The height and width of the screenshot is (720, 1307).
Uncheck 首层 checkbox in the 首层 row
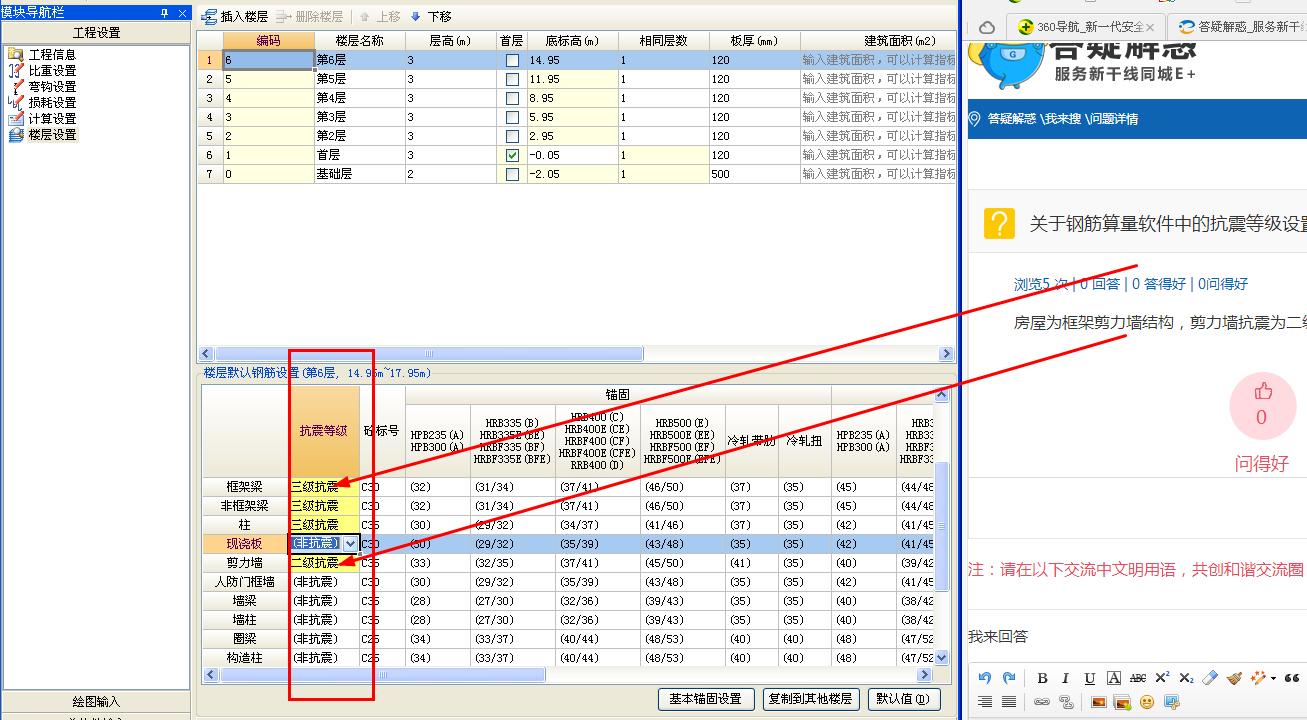pyautogui.click(x=512, y=156)
